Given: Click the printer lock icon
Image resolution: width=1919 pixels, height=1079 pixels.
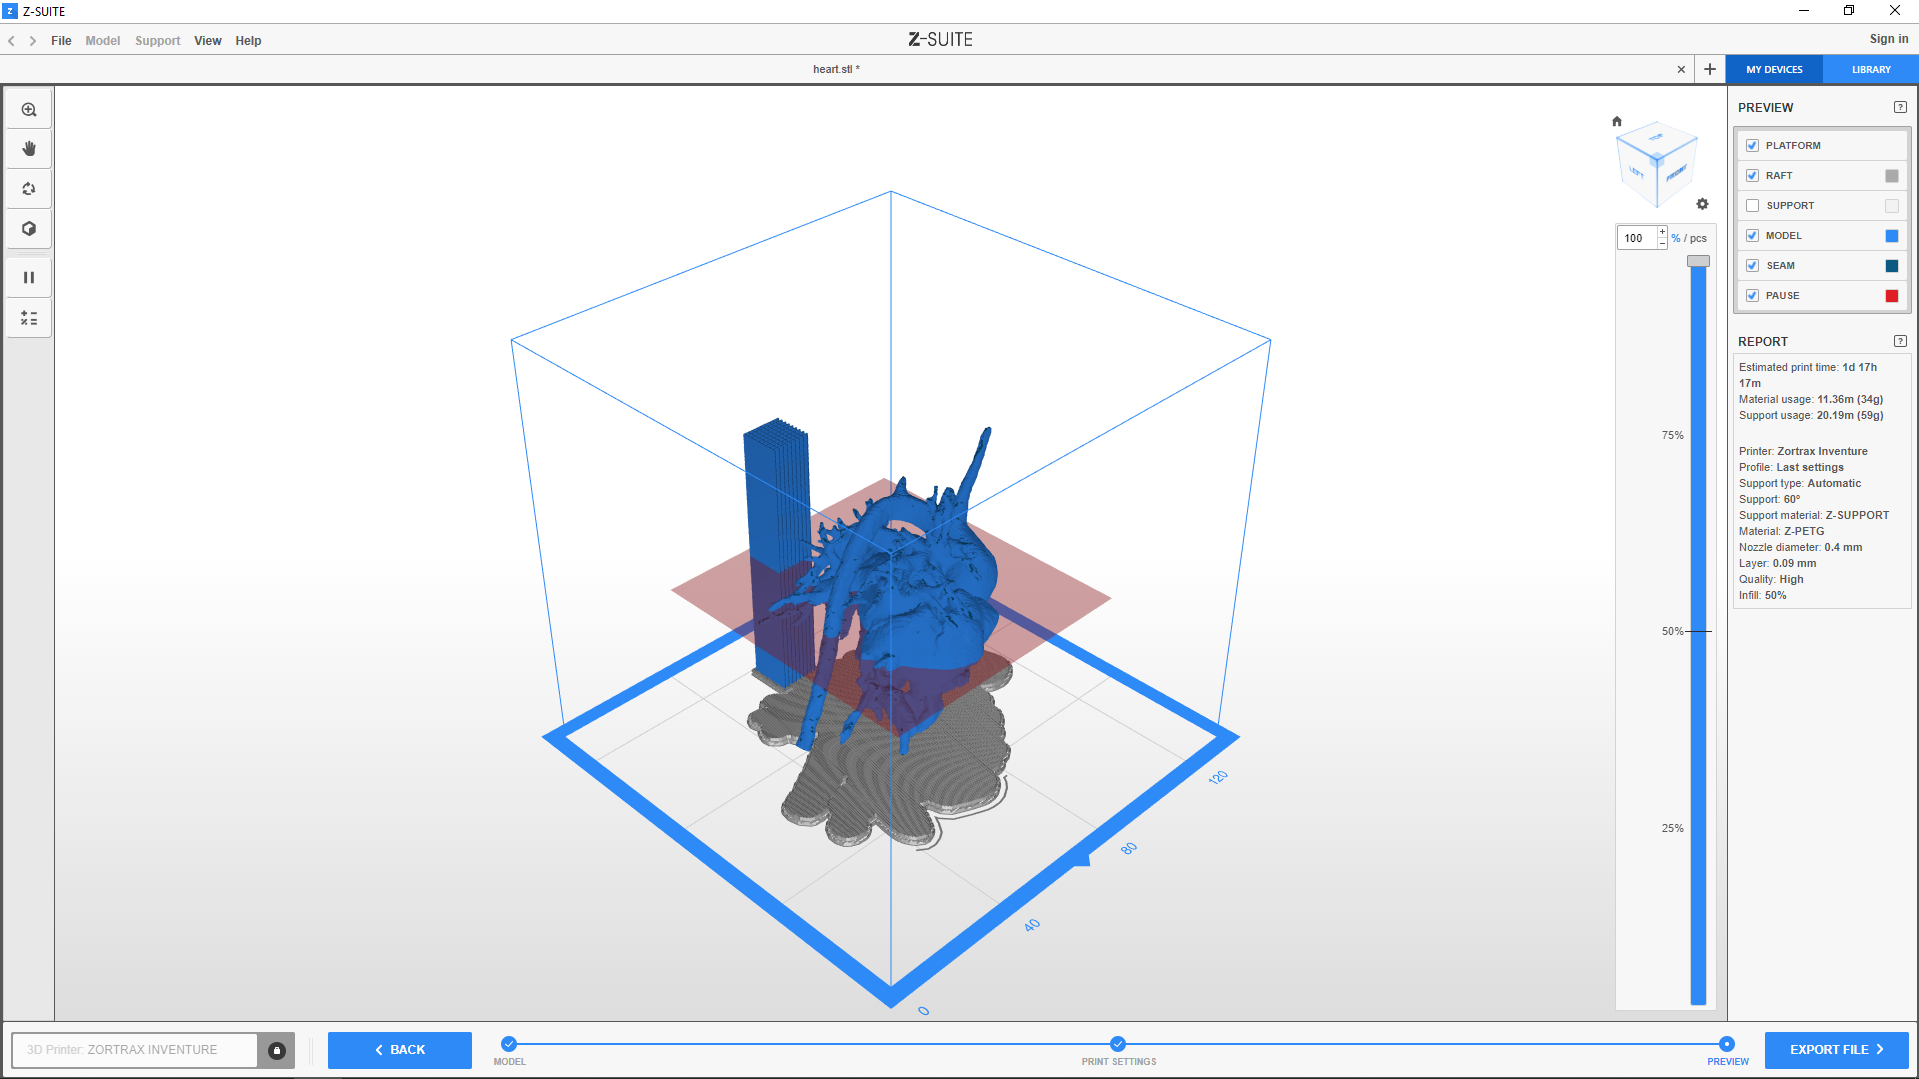Looking at the screenshot, I should click(277, 1050).
